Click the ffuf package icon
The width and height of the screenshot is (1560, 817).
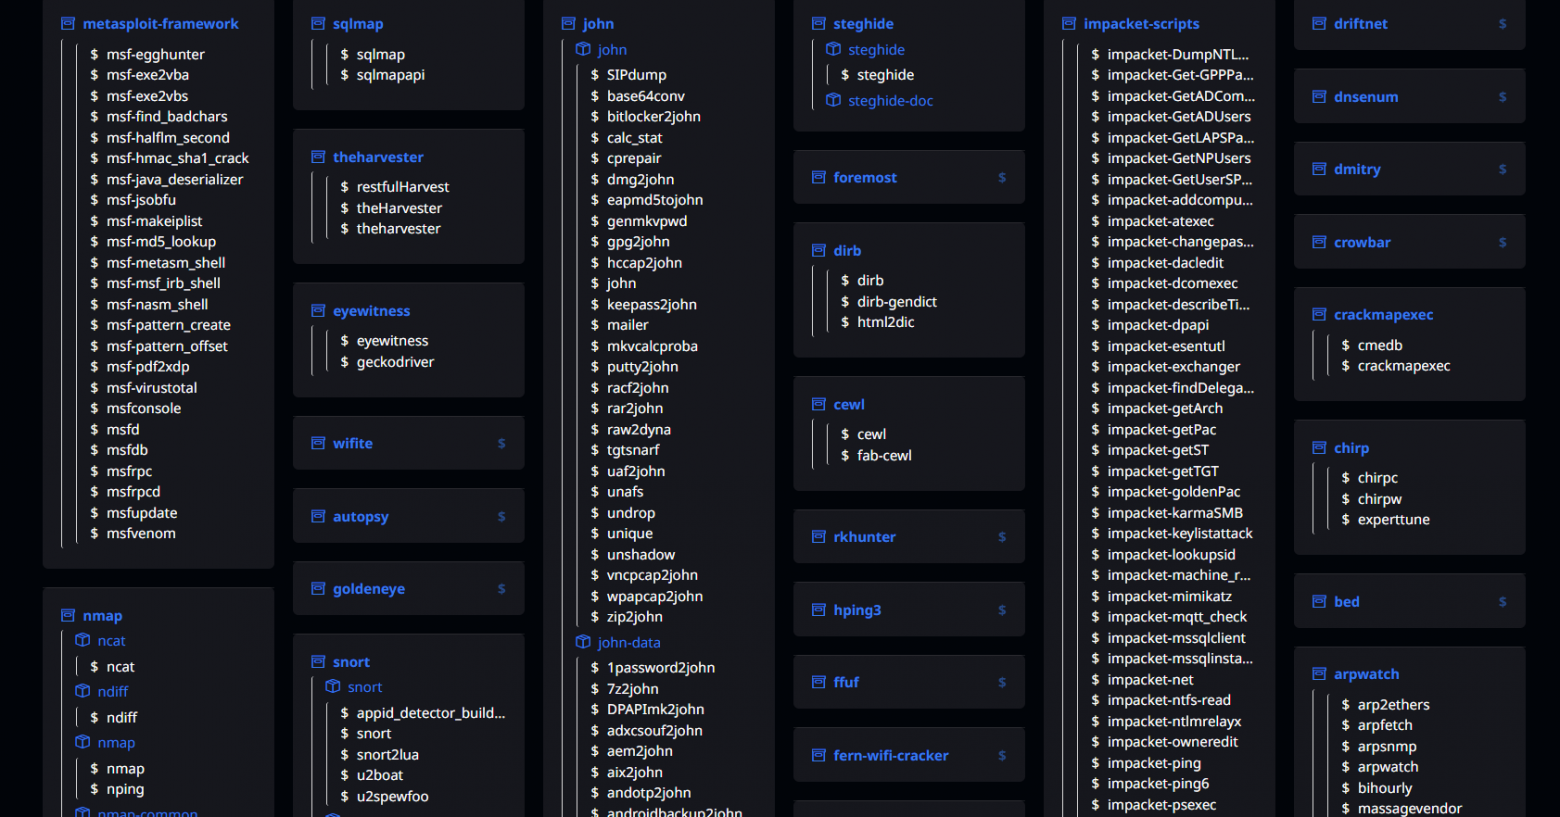[x=819, y=682]
